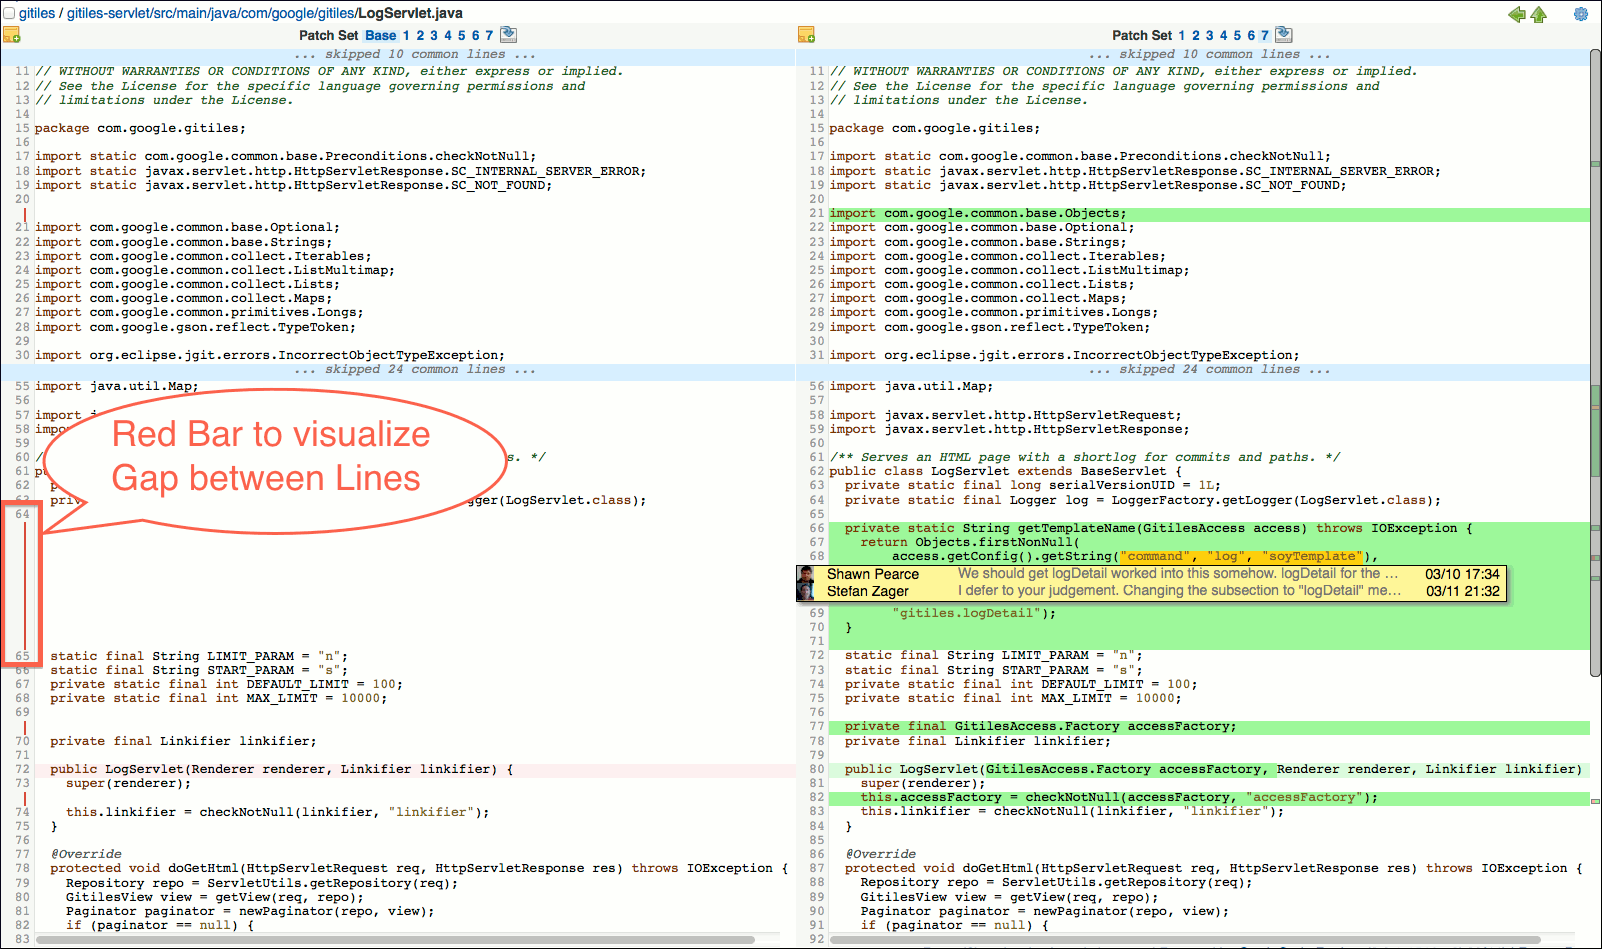Expand the skipped 24 common lines section

pos(415,369)
